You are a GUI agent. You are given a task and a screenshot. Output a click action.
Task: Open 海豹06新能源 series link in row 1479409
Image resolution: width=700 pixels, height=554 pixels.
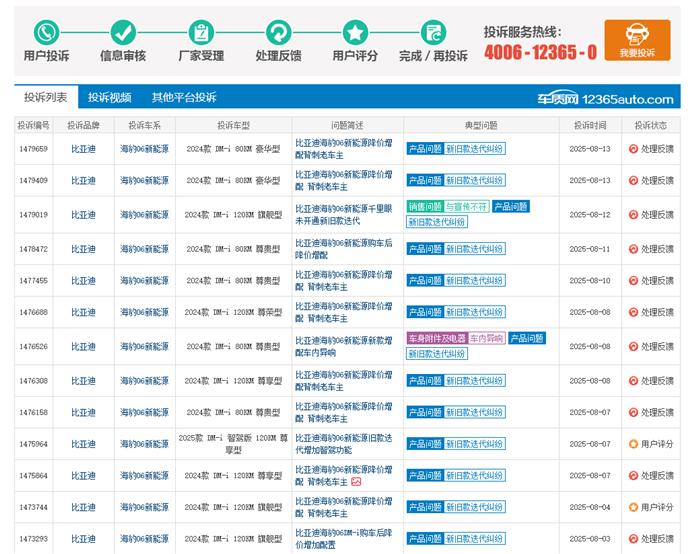pyautogui.click(x=144, y=180)
